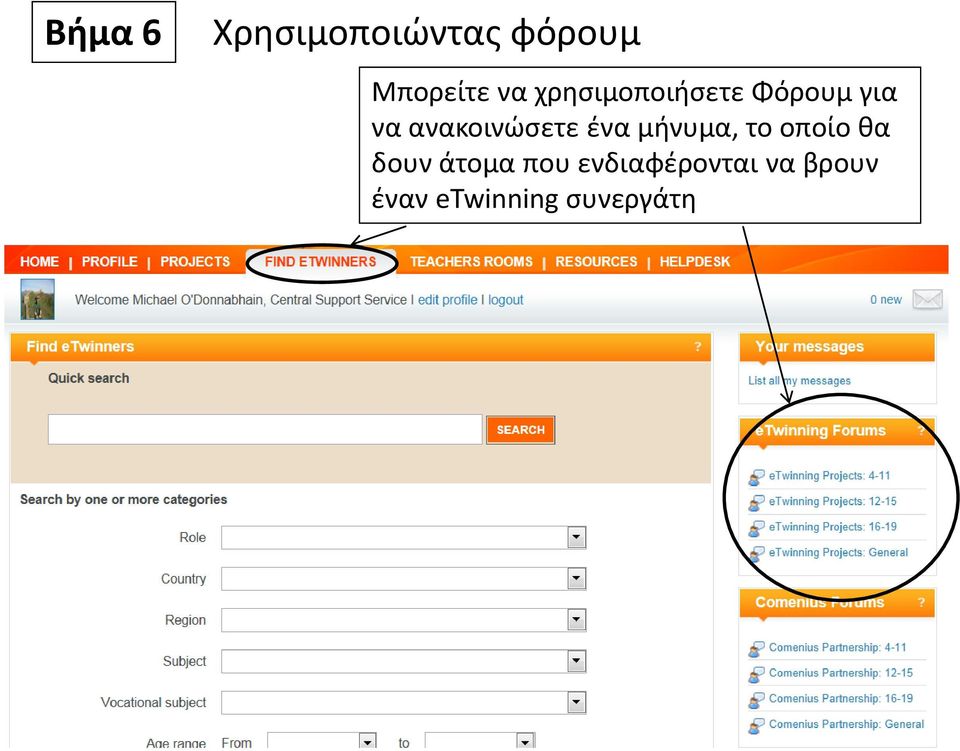Screen dimensions: 960x751
Task: Click forum icon beside Comenius Partnership: General
Action: pos(757,725)
